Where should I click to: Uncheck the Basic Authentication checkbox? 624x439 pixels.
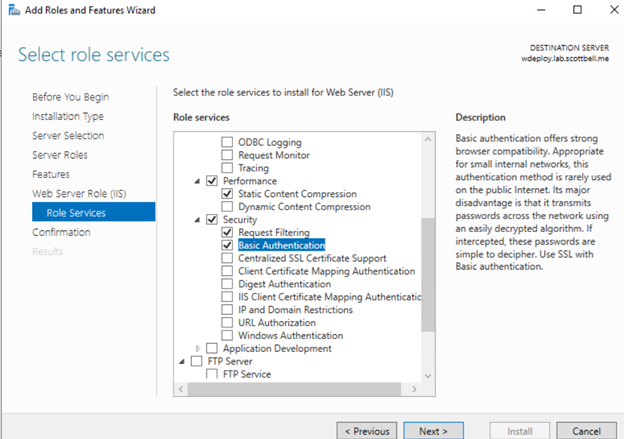click(228, 245)
